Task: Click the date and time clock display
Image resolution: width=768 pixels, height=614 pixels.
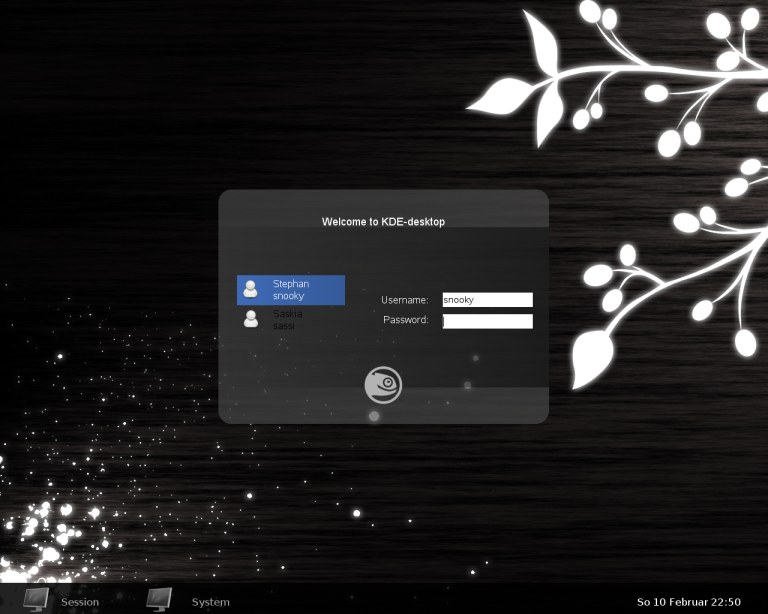Action: point(689,602)
